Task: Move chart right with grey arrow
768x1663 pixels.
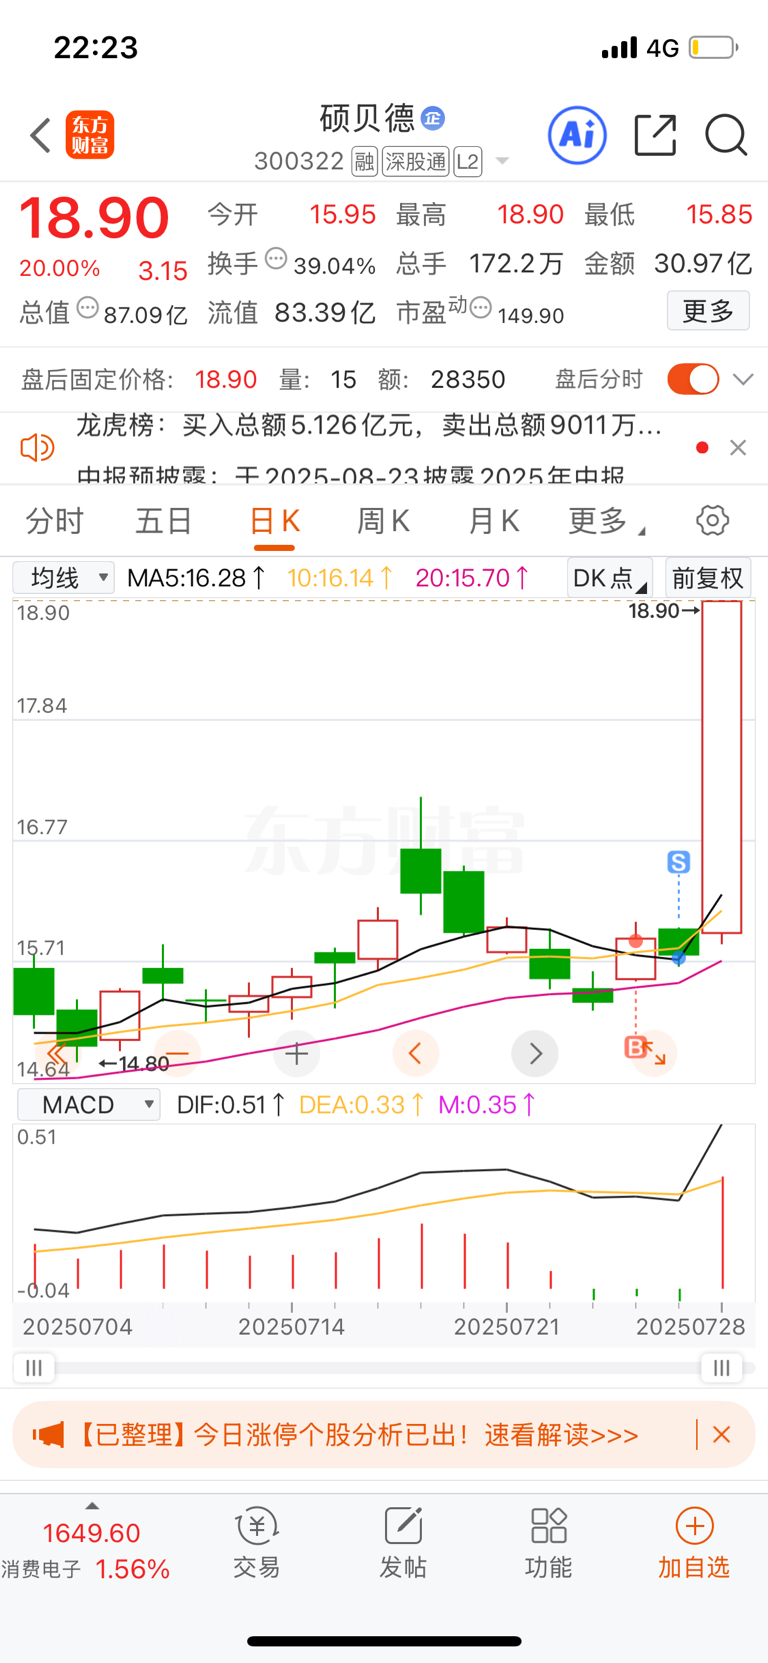Action: tap(535, 1053)
